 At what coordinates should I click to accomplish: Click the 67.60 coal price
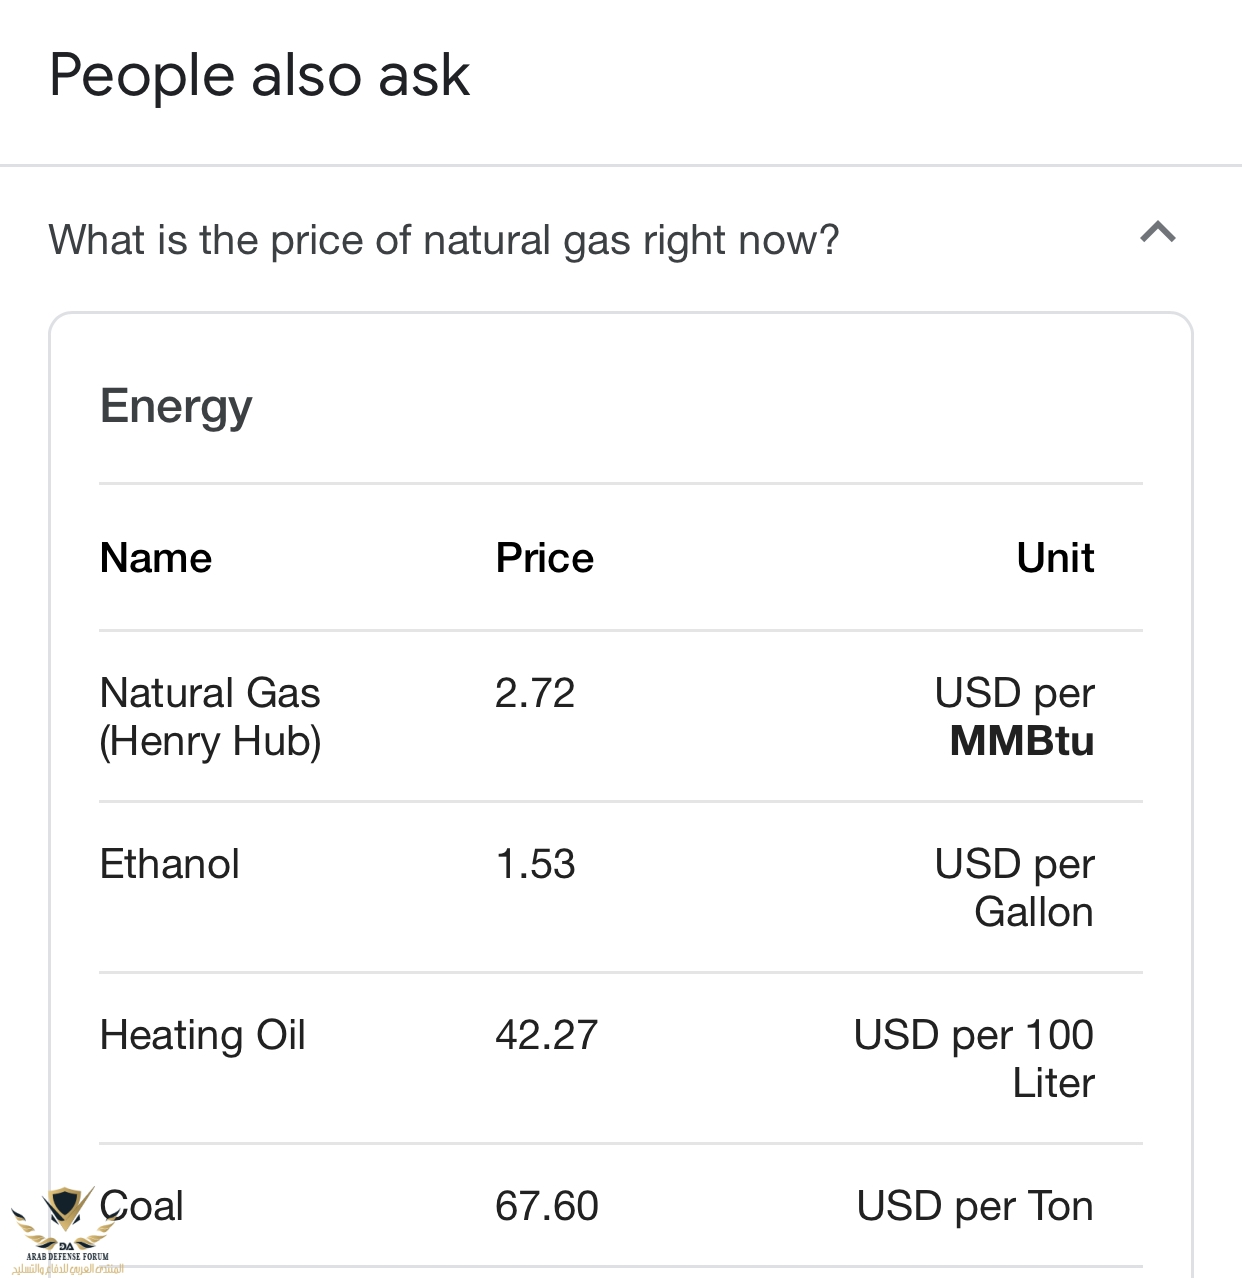click(546, 1206)
